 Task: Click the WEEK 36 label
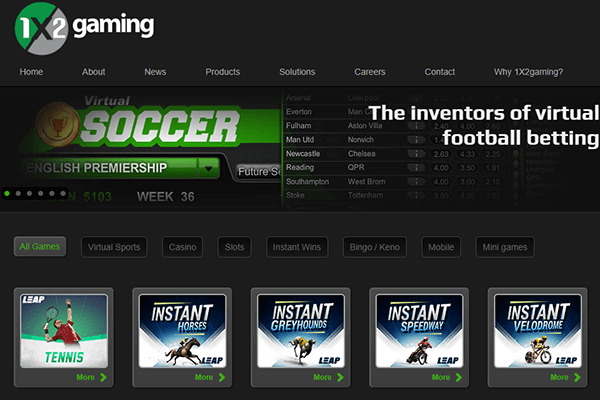166,197
